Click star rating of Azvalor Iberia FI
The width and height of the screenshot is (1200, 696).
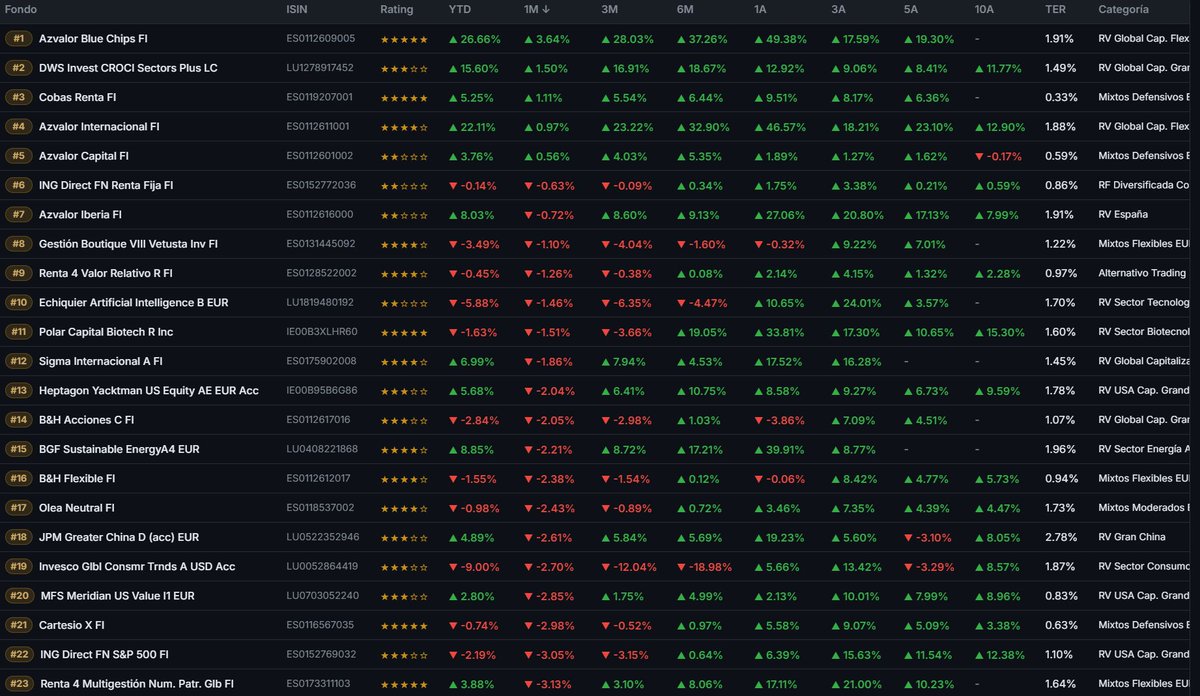(x=404, y=215)
